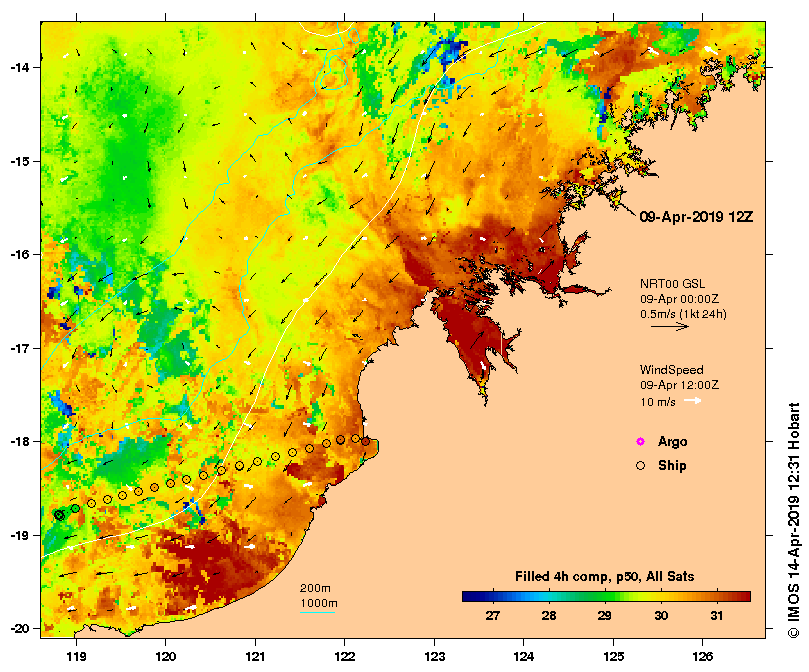Click the dark red end of the colorbar
The height and width of the screenshot is (672, 809).
coord(745,596)
